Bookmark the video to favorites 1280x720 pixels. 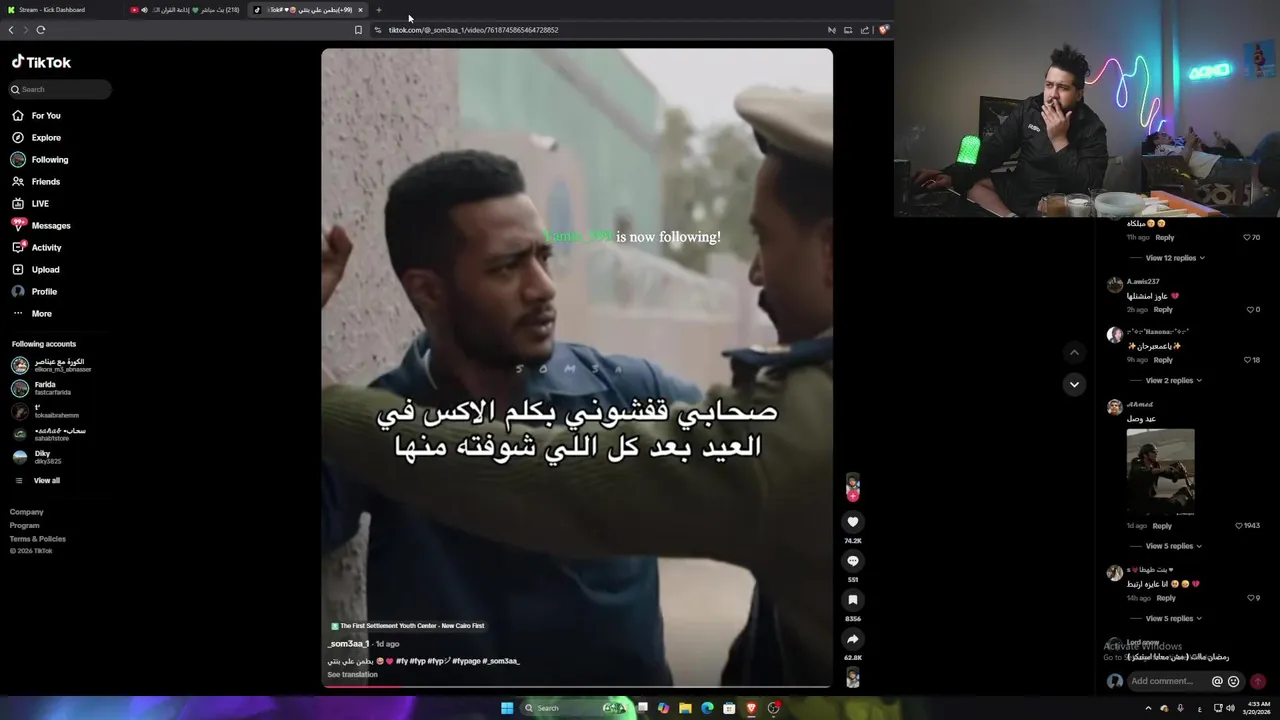click(x=853, y=600)
